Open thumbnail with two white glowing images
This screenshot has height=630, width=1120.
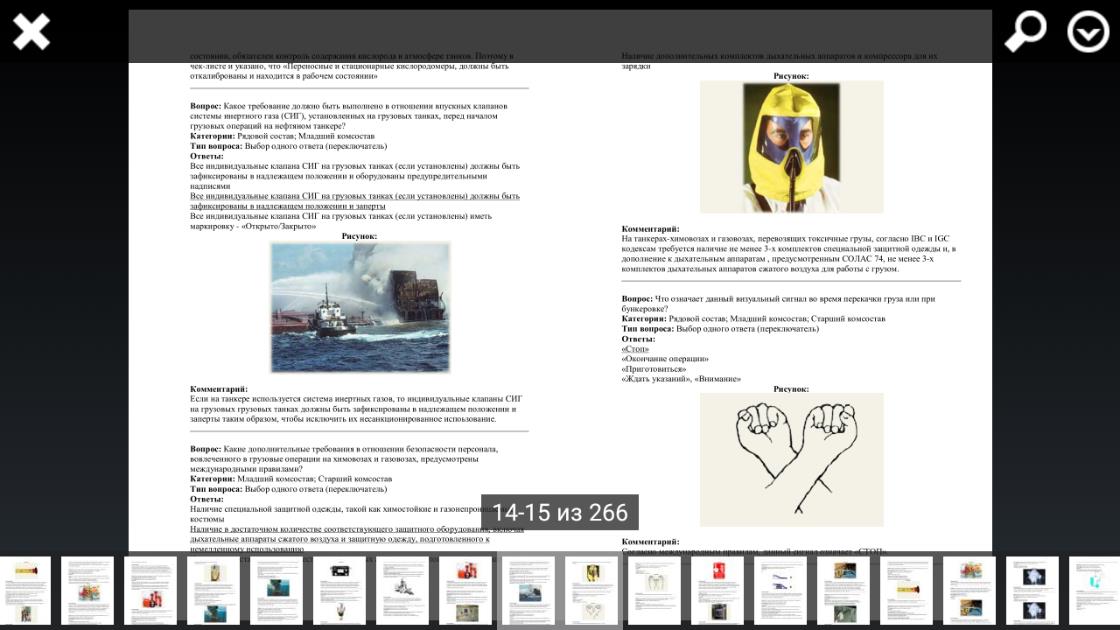pos(1032,591)
